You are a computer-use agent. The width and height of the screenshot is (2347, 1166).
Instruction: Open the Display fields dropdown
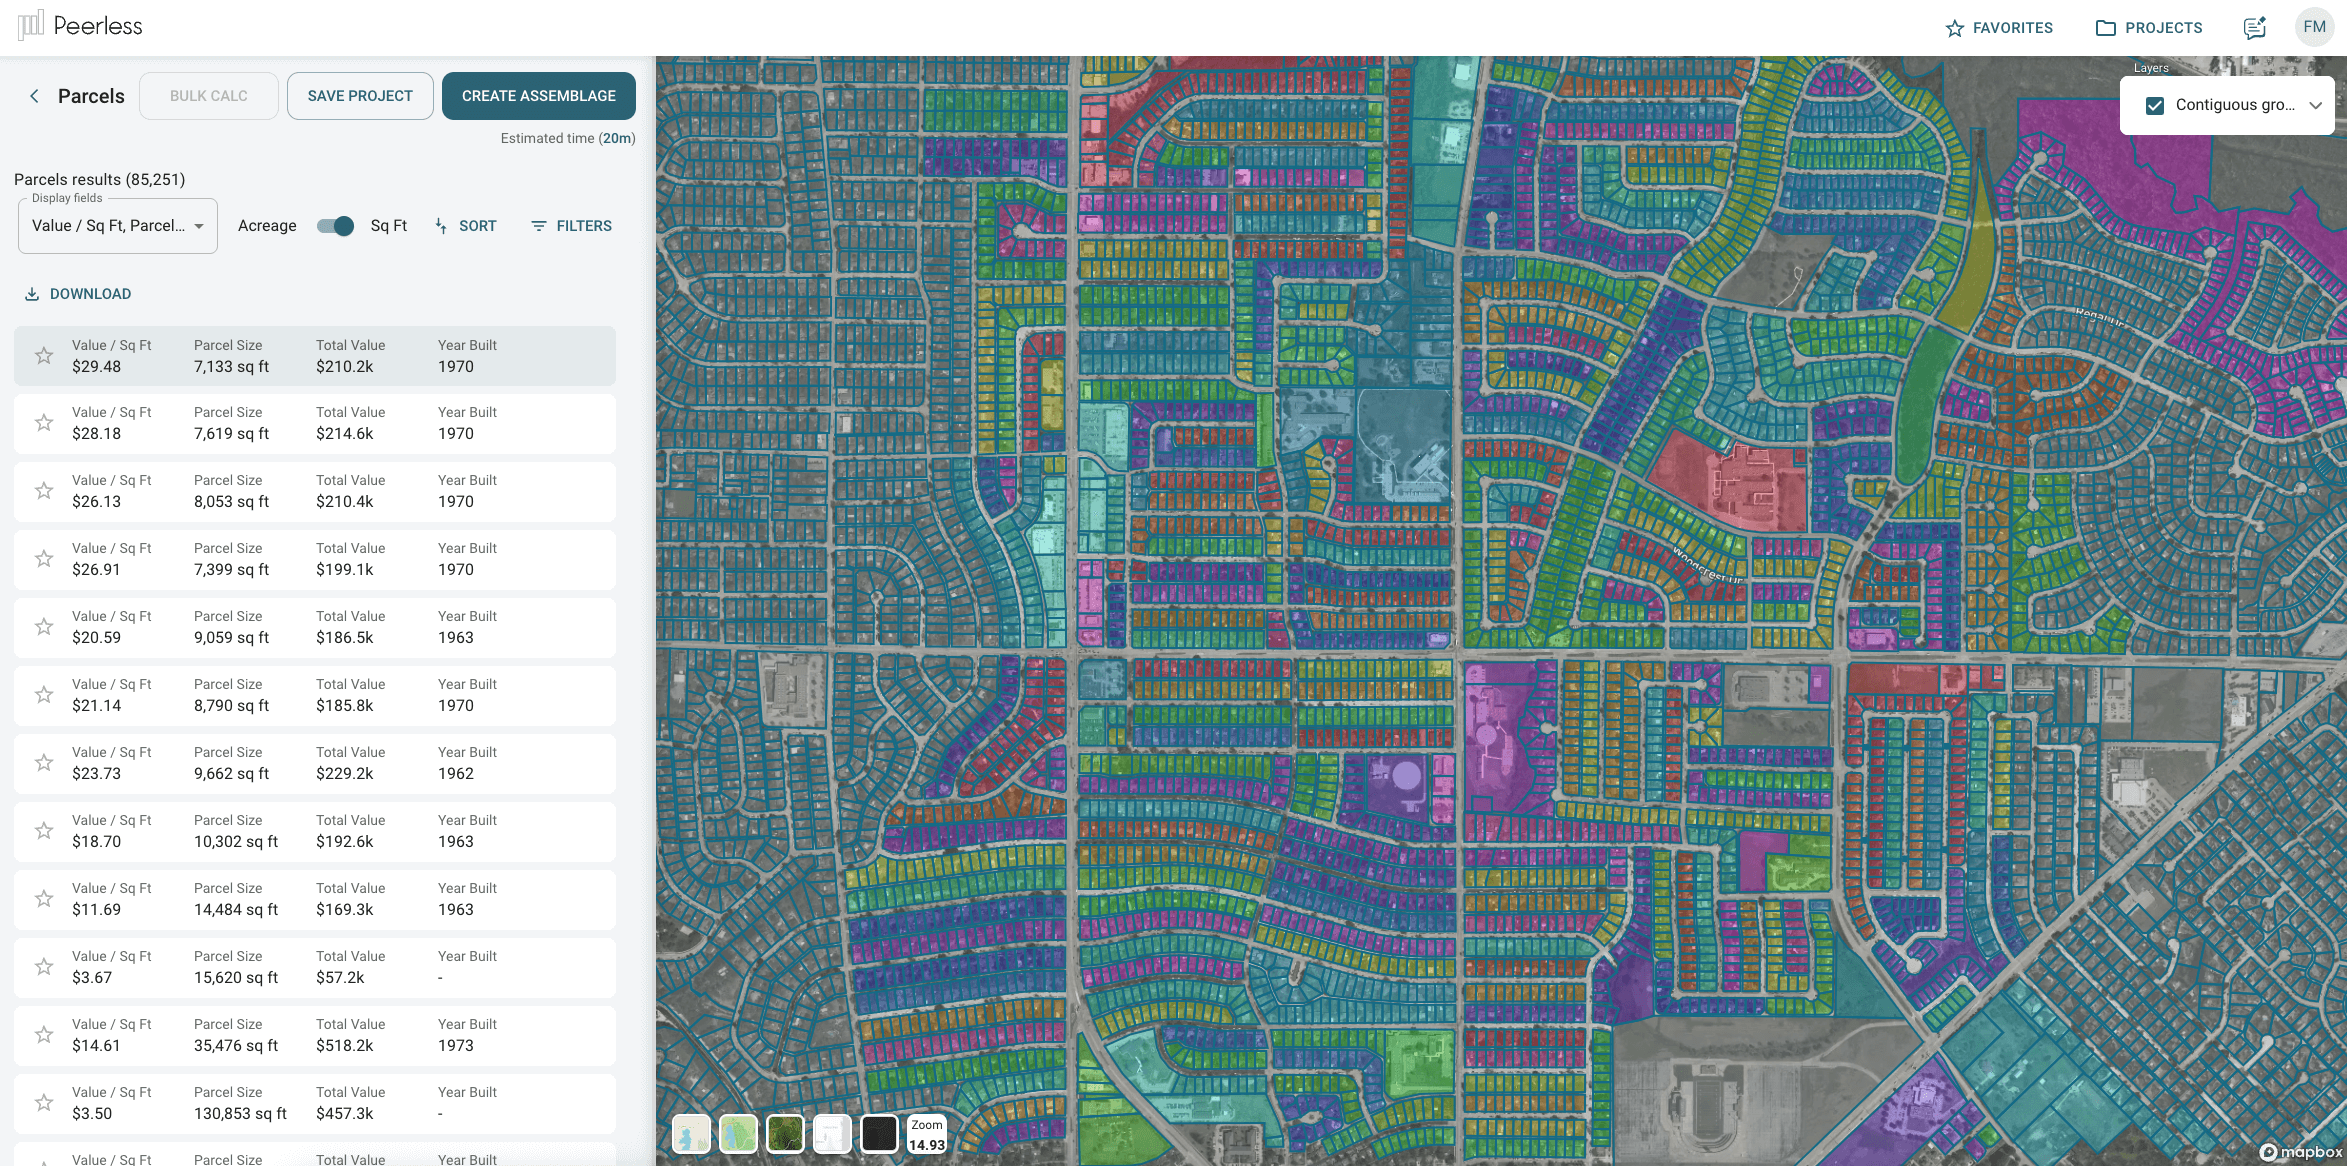coord(118,226)
